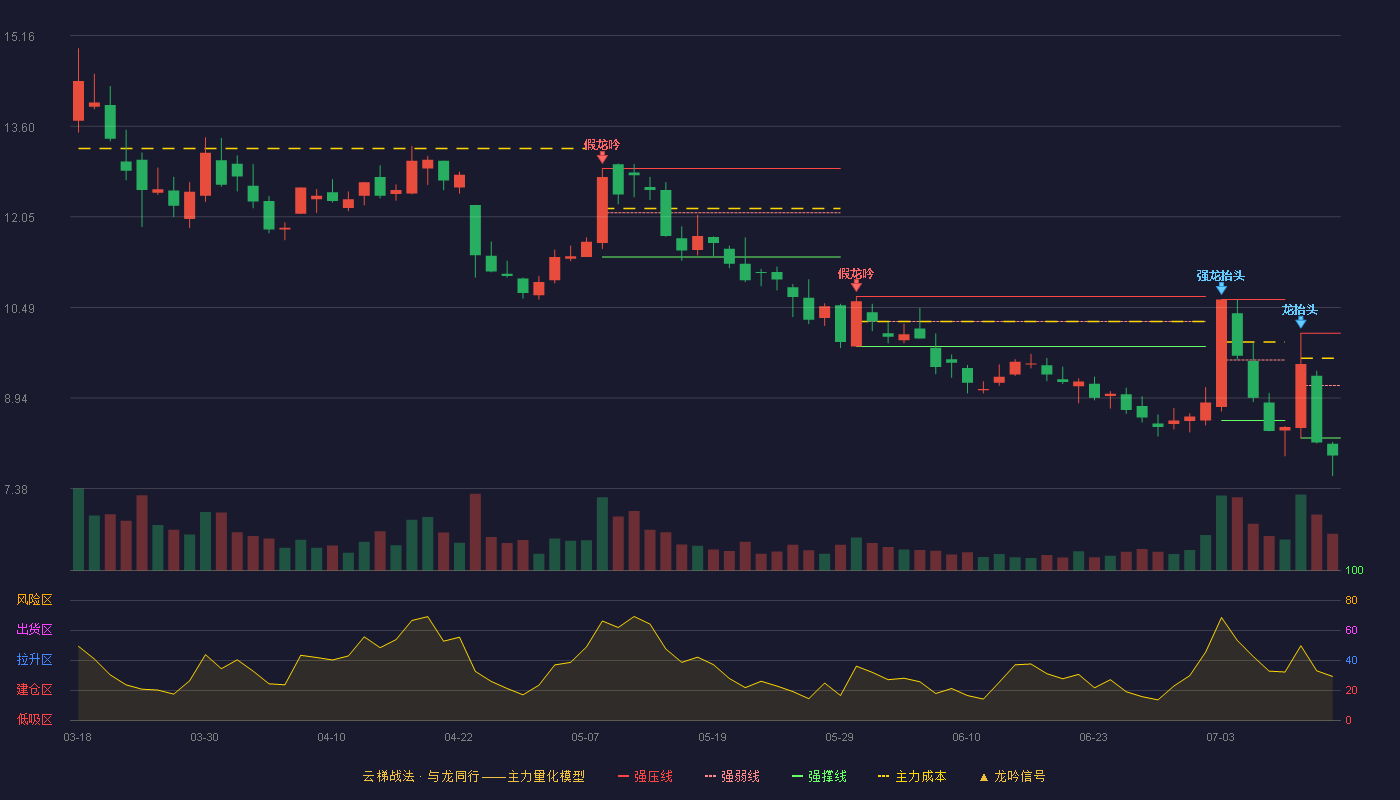Click the 40 indicator axis label

(x=1351, y=660)
